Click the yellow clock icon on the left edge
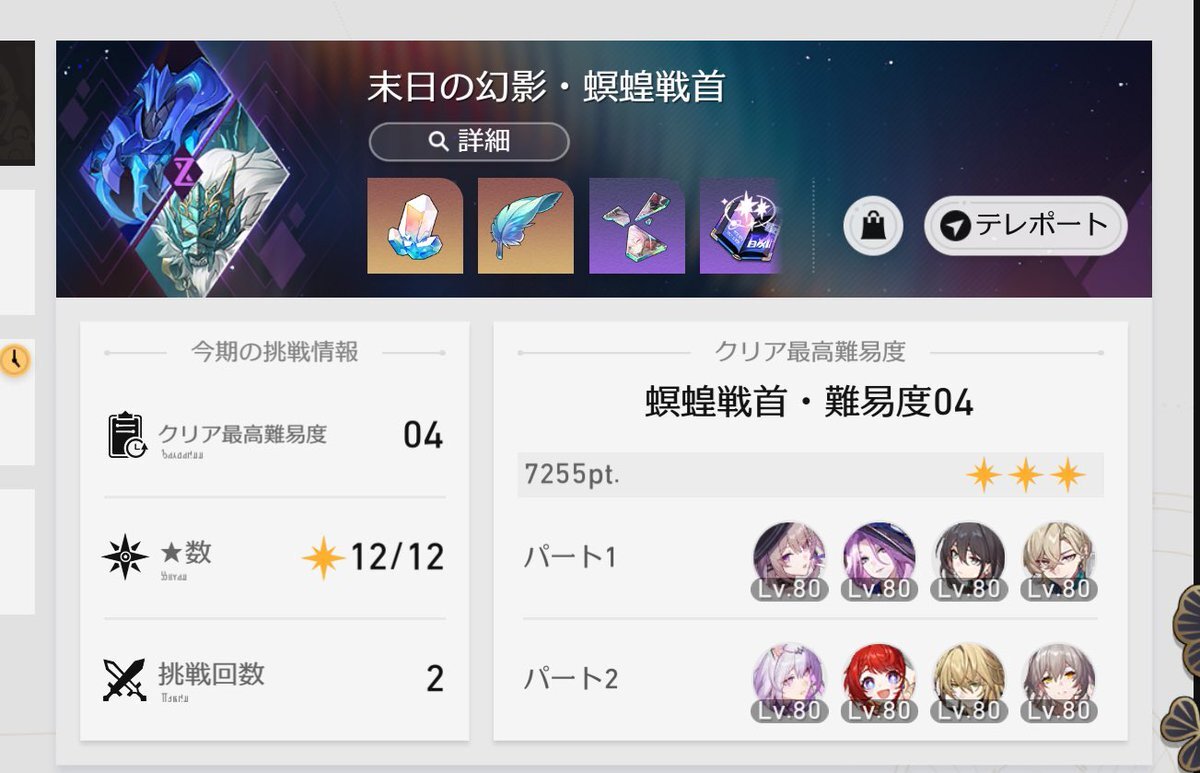This screenshot has height=773, width=1200. point(14,359)
